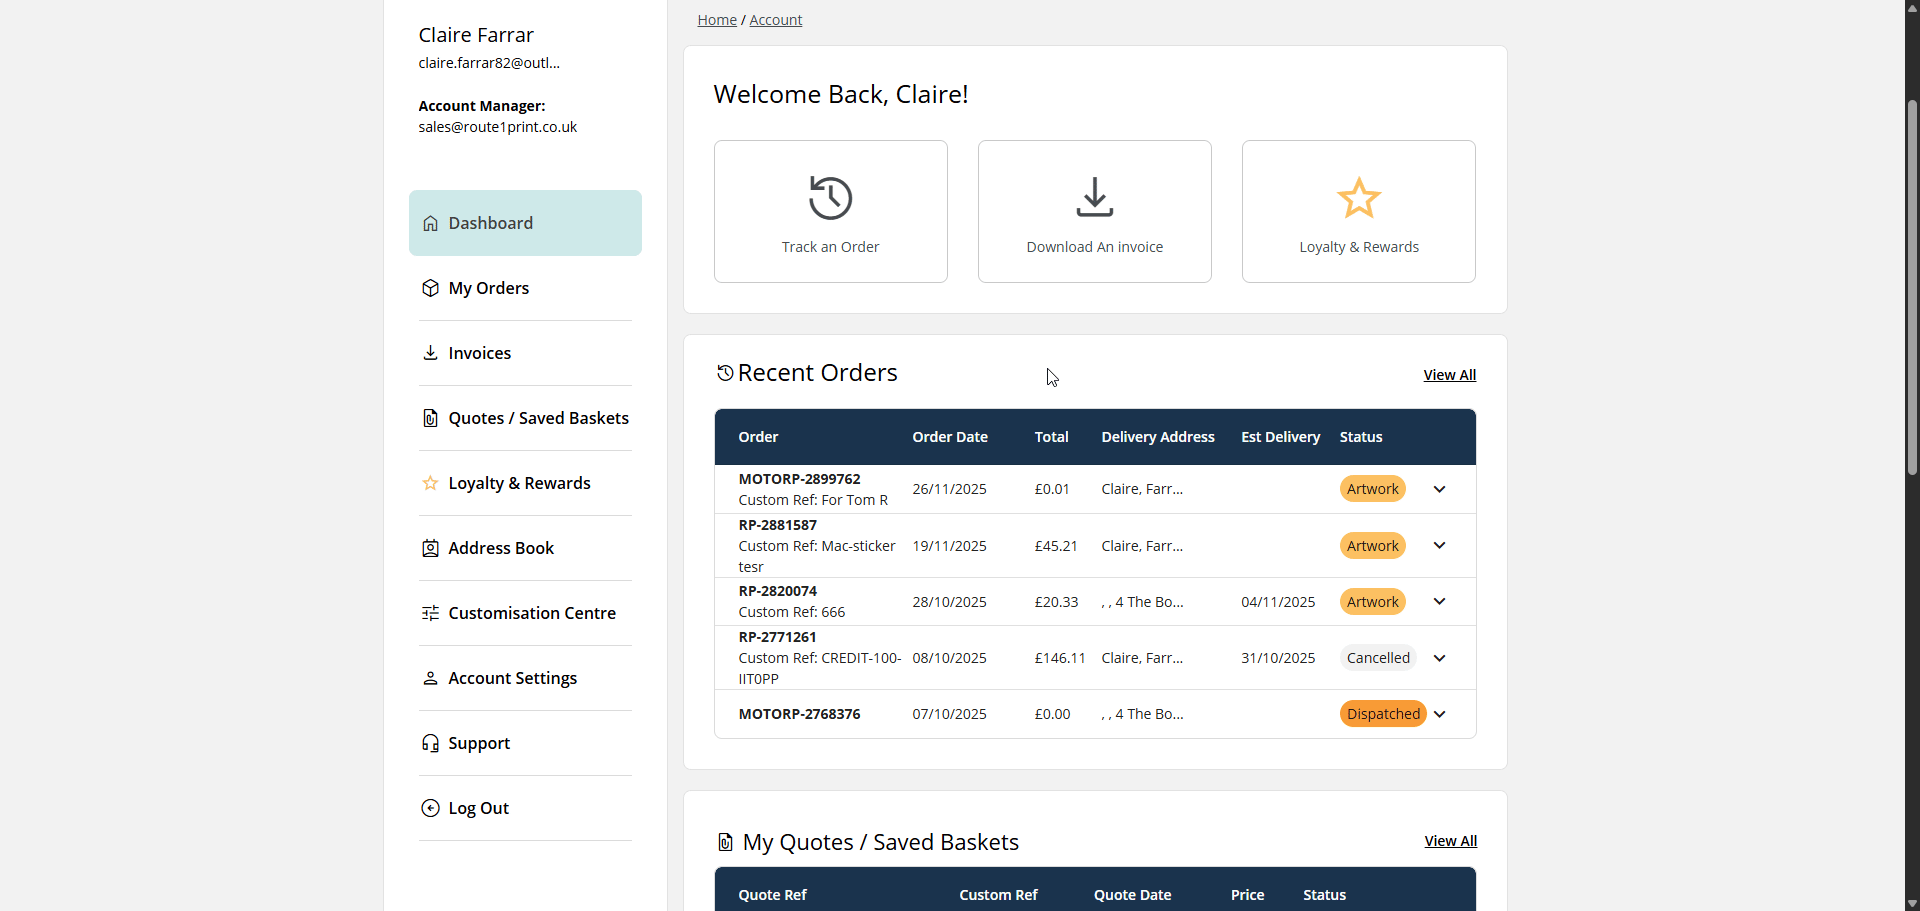Expand order RP-2881587 details chevron
This screenshot has width=1920, height=911.
(x=1439, y=546)
